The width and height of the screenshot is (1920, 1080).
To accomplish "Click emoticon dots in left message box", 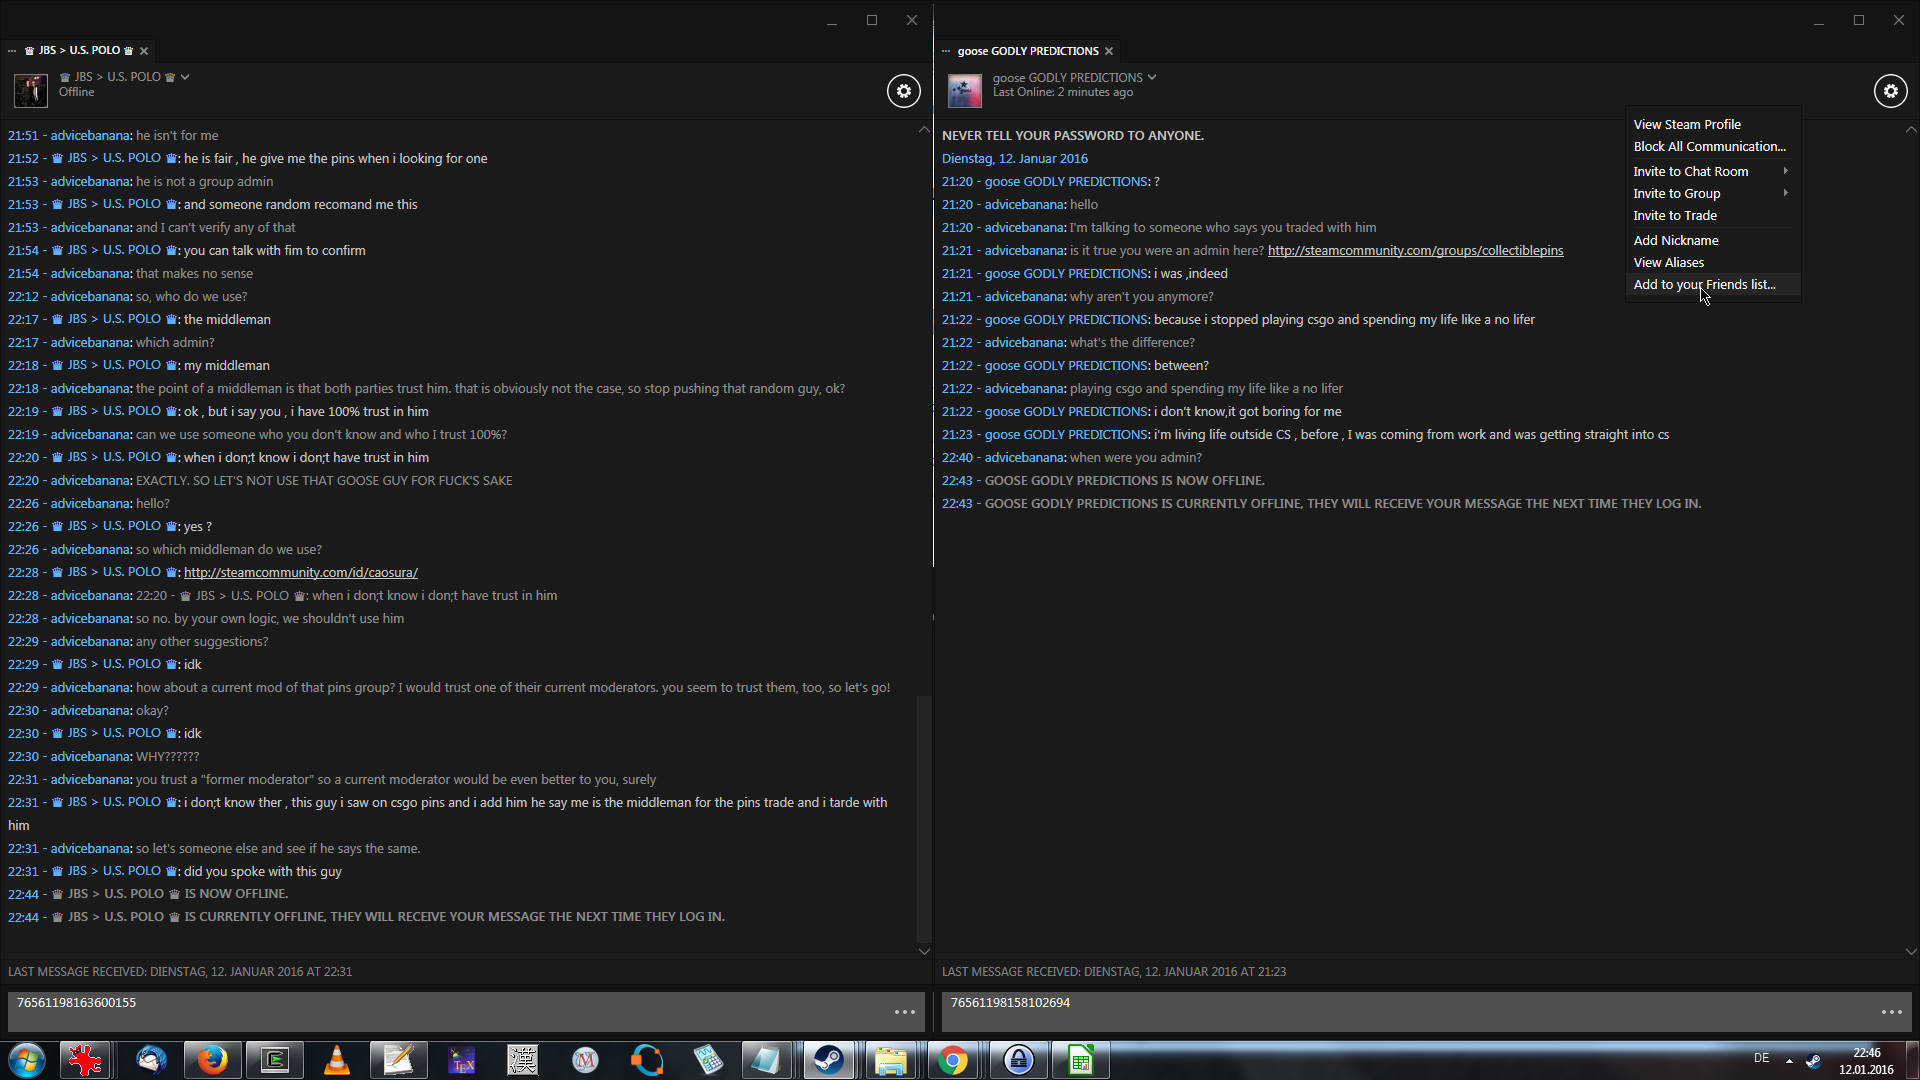I will coord(905,1012).
